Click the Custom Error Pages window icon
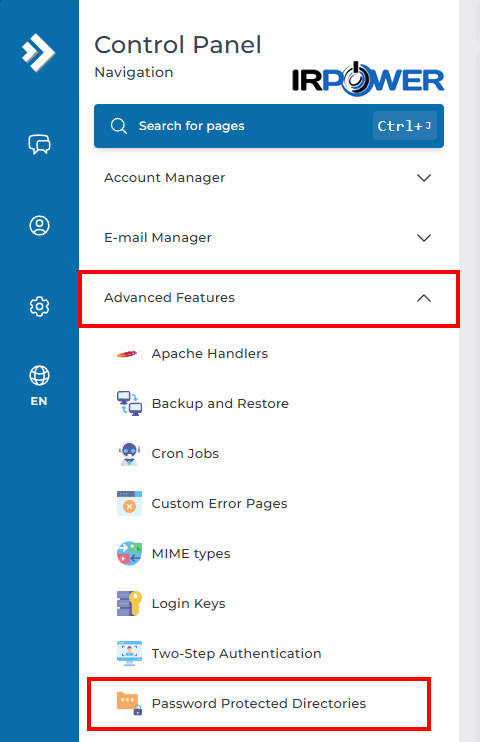Viewport: 480px width, 742px height. coord(129,503)
